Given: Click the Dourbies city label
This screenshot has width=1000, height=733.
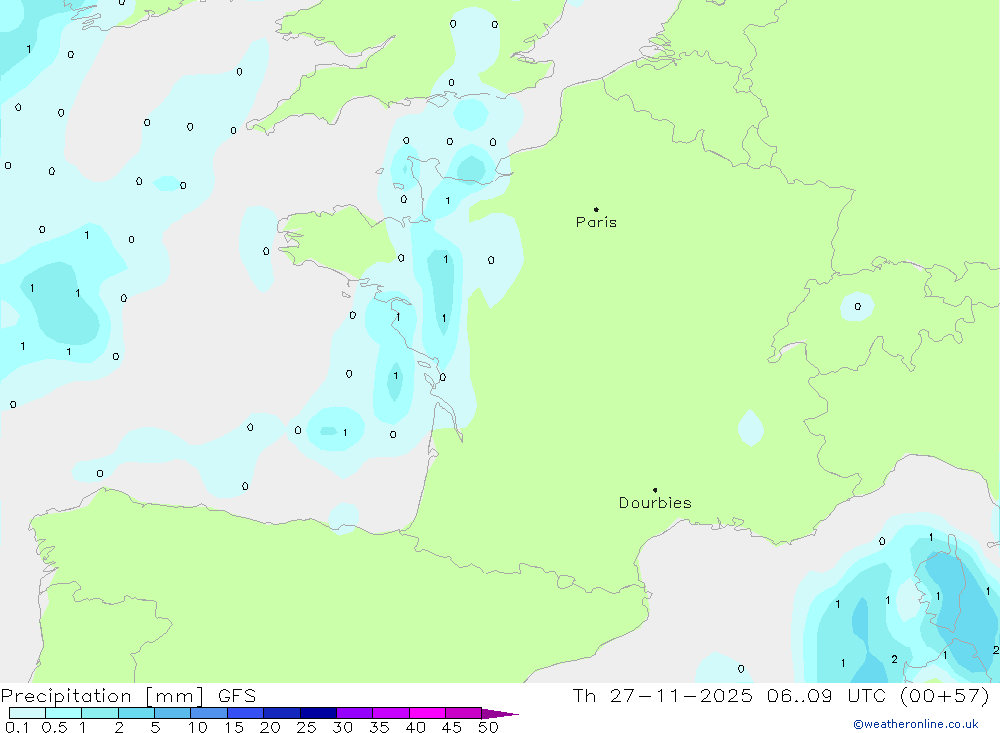Looking at the screenshot, I should [x=655, y=503].
